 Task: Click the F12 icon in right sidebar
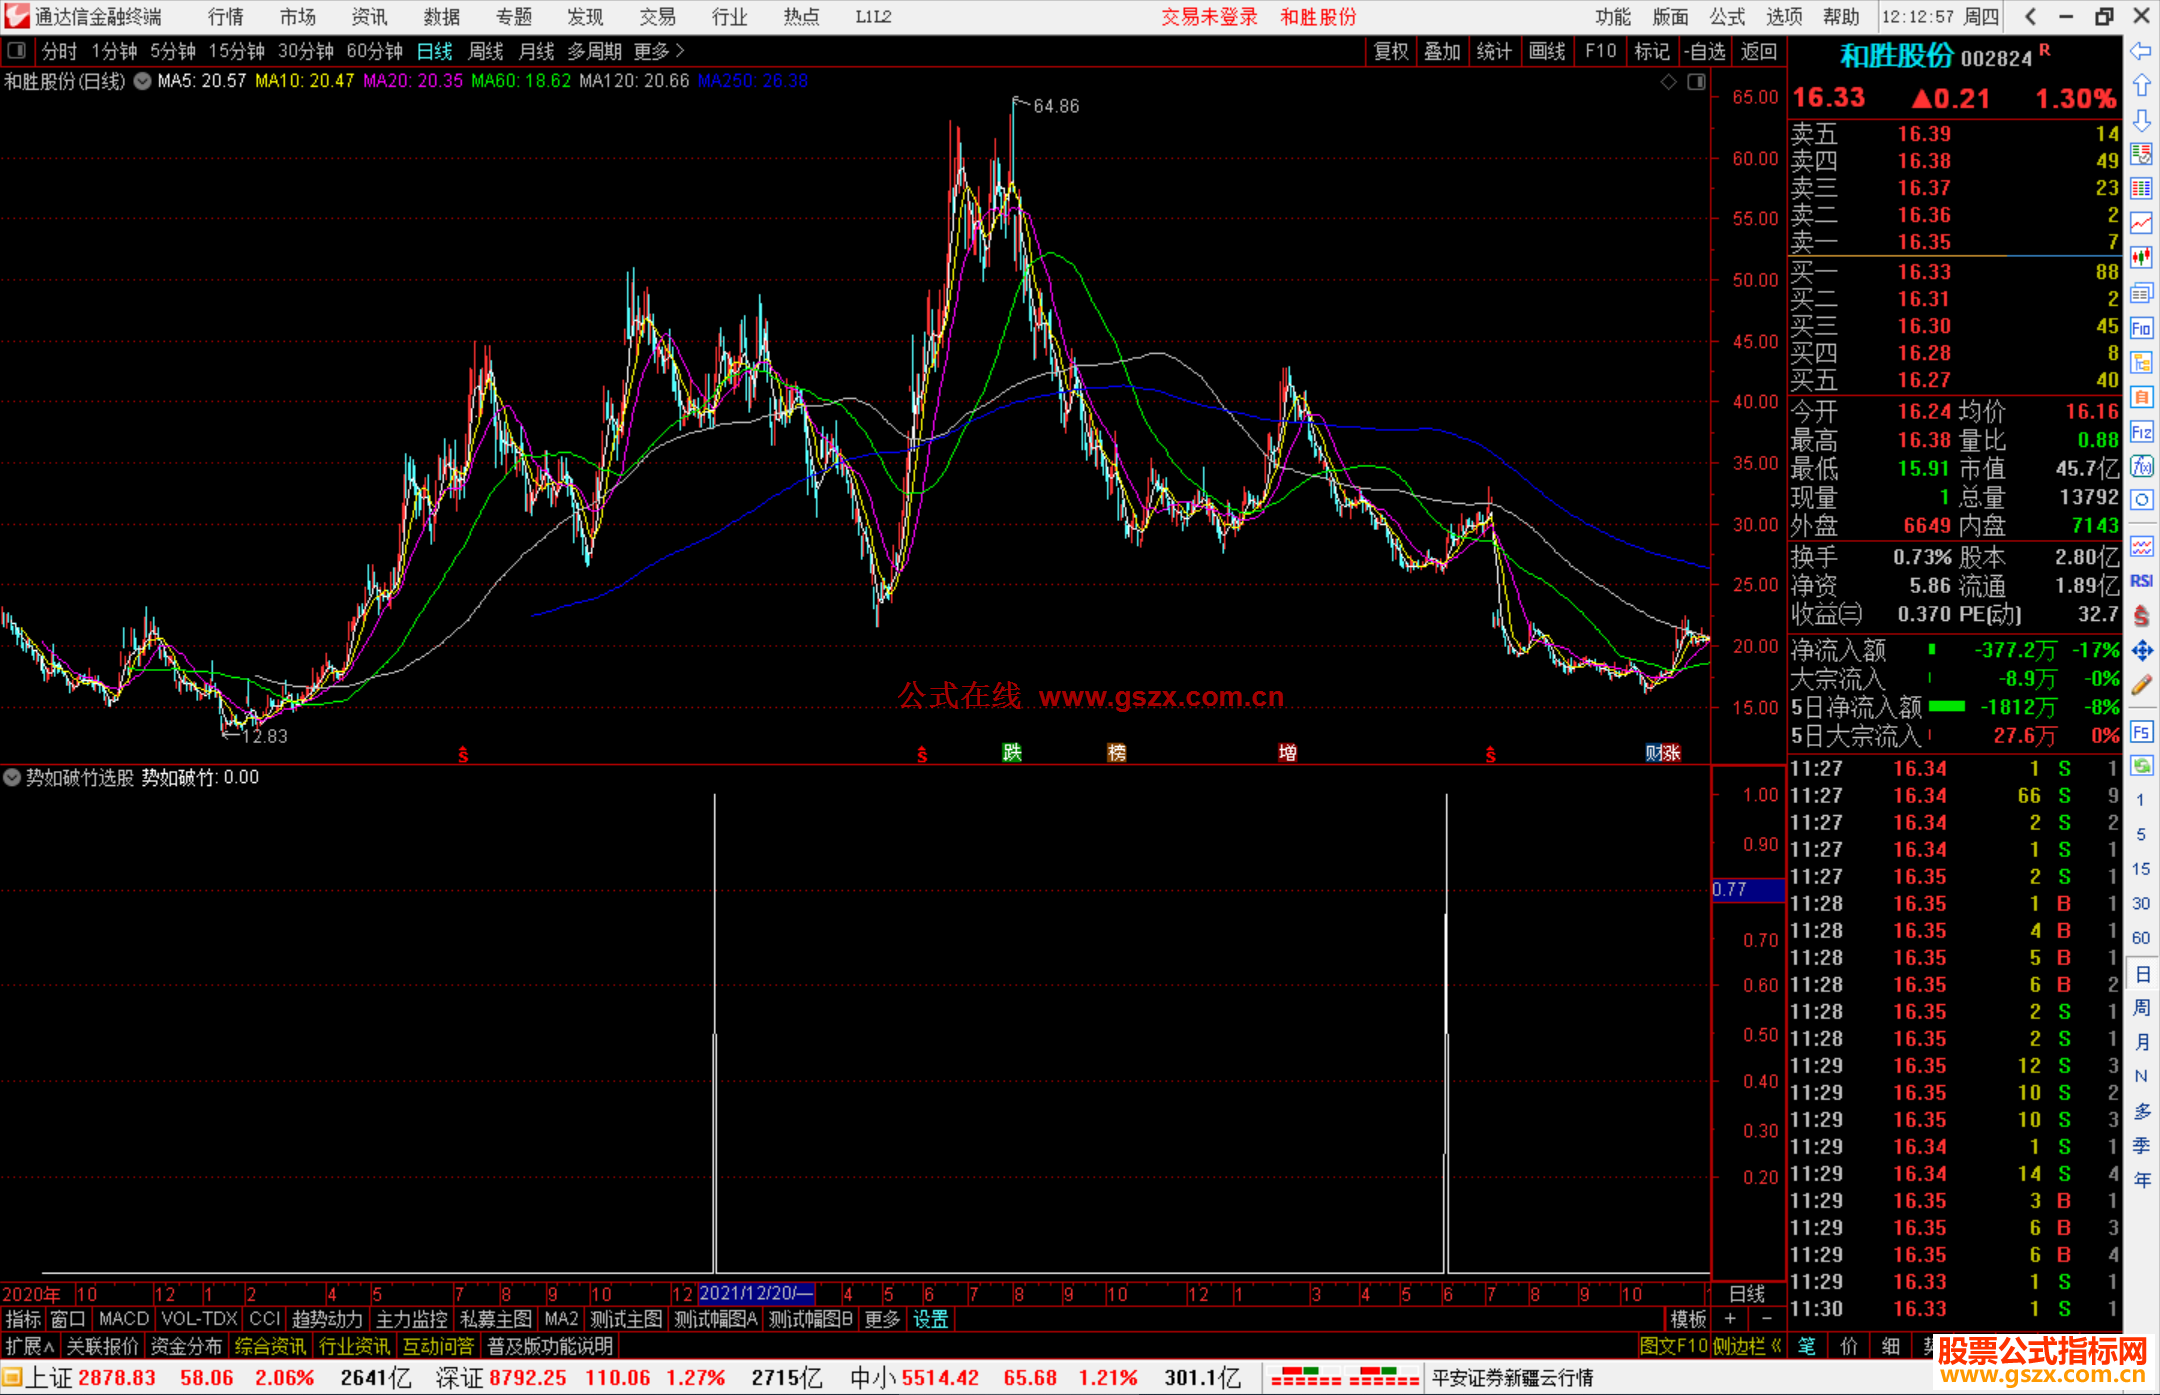coord(2141,432)
